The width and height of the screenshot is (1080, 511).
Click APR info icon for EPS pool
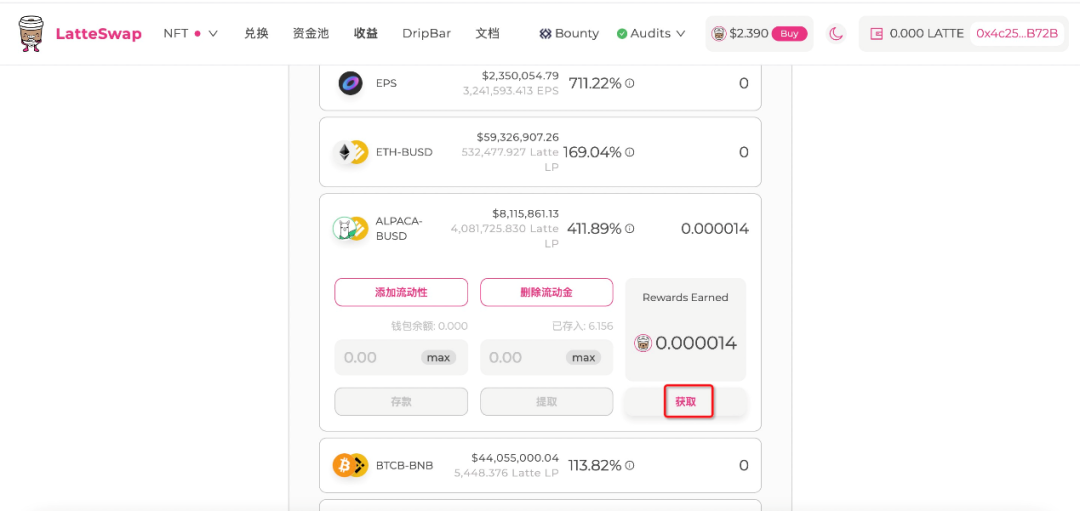coord(630,83)
